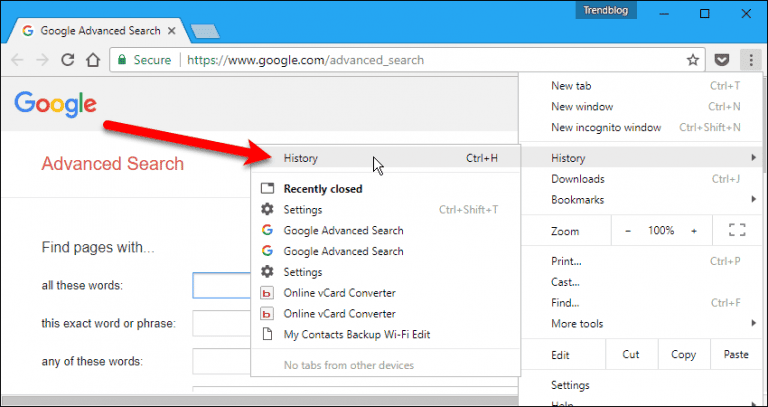Select New incognito window menu item
768x407 pixels.
(x=606, y=128)
